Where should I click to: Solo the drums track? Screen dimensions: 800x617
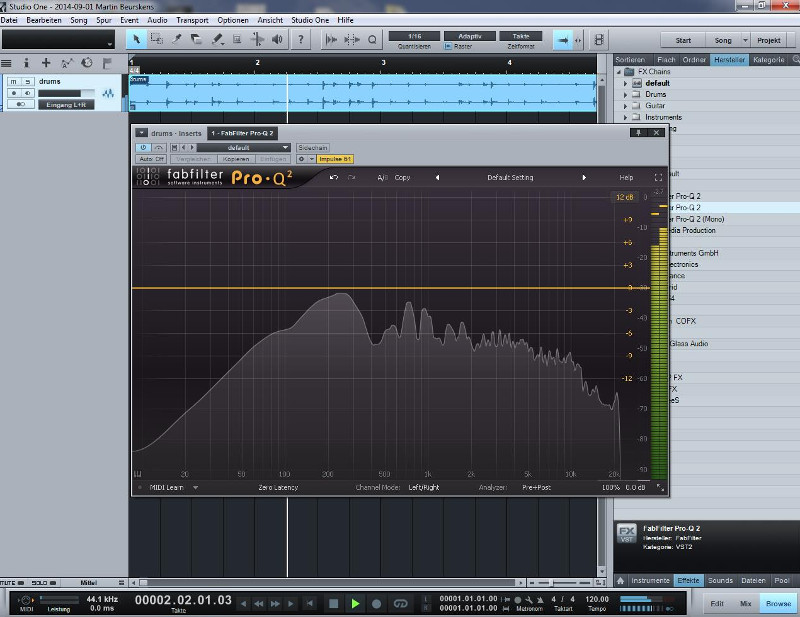coord(28,82)
